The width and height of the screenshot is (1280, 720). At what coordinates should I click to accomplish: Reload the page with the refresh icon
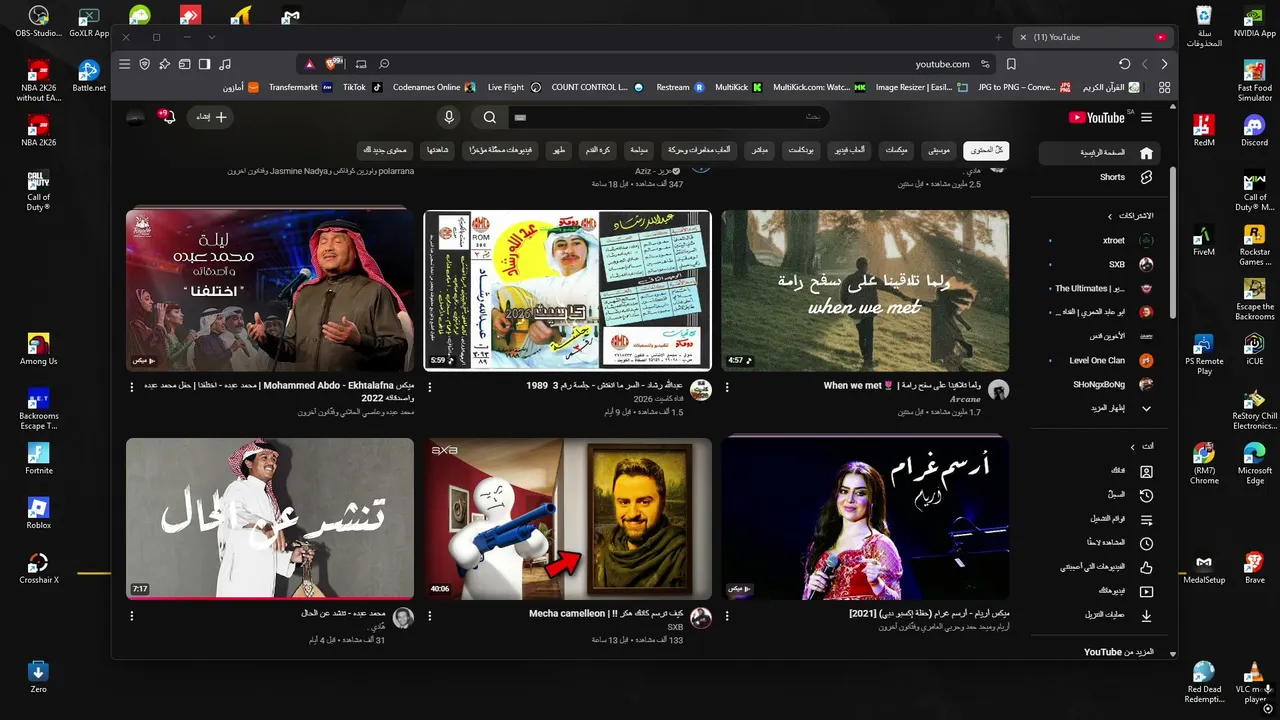coord(1125,64)
